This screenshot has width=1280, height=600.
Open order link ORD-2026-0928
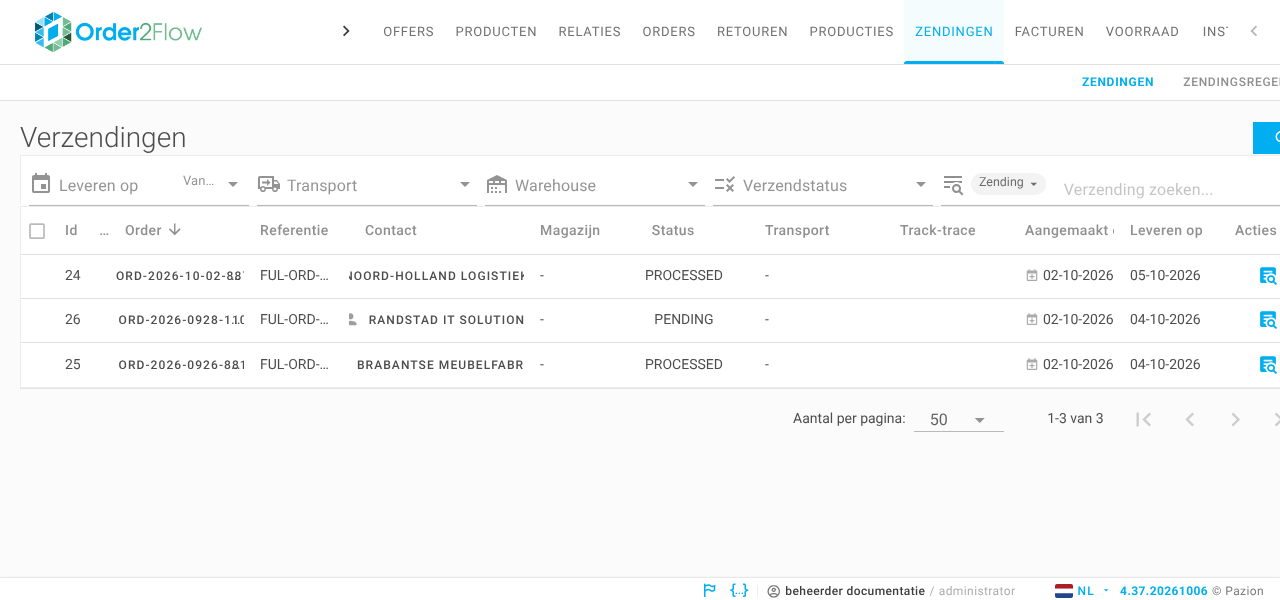pyautogui.click(x=181, y=320)
